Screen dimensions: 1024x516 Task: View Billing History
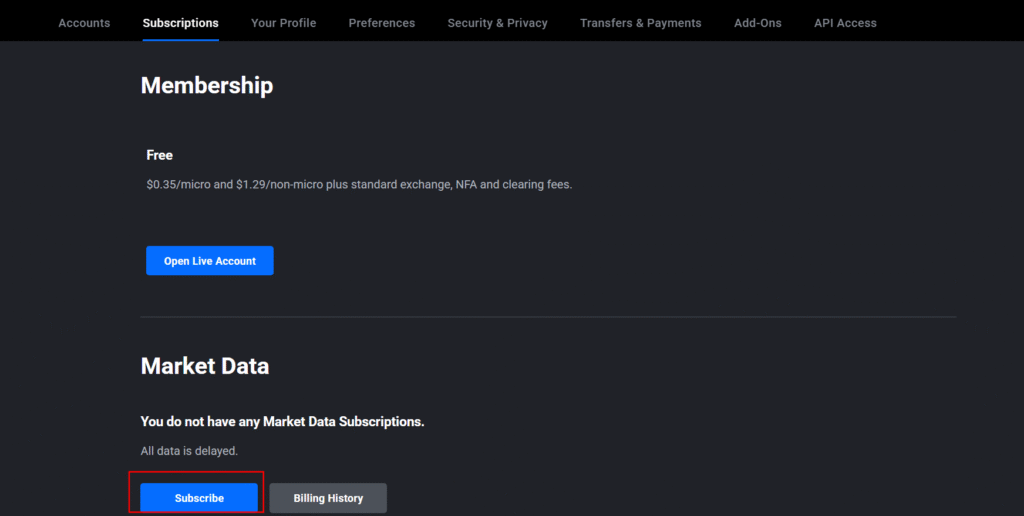coord(328,498)
